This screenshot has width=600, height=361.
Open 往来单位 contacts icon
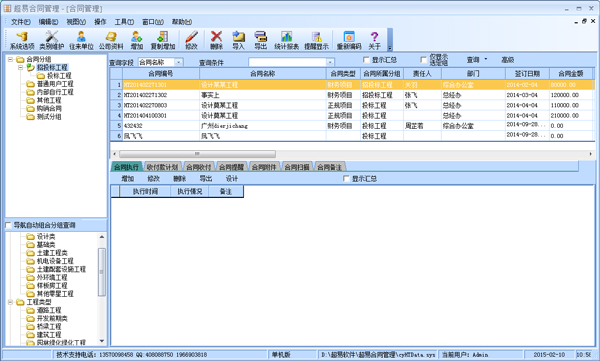pos(81,40)
